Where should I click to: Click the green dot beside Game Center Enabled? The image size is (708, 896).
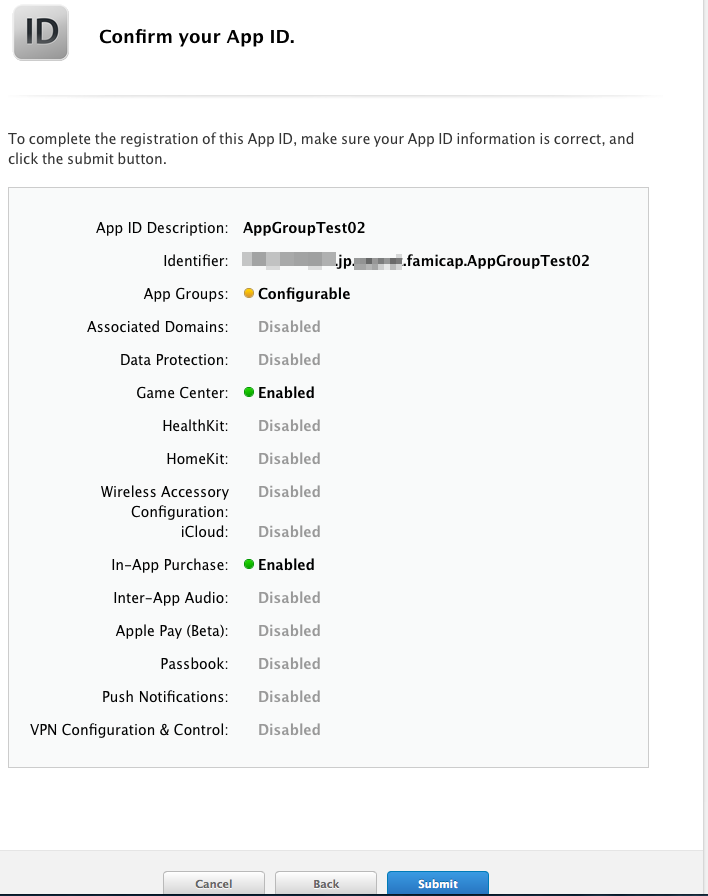point(249,392)
